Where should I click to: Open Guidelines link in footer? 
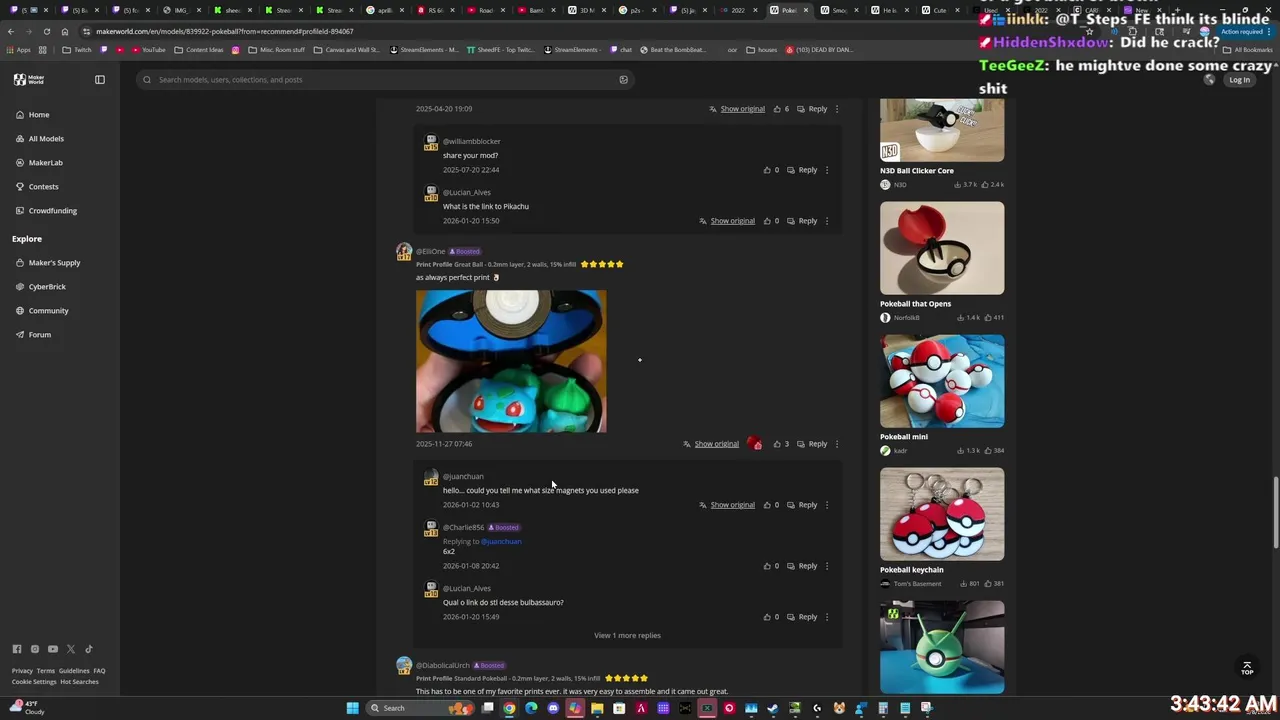(74, 671)
